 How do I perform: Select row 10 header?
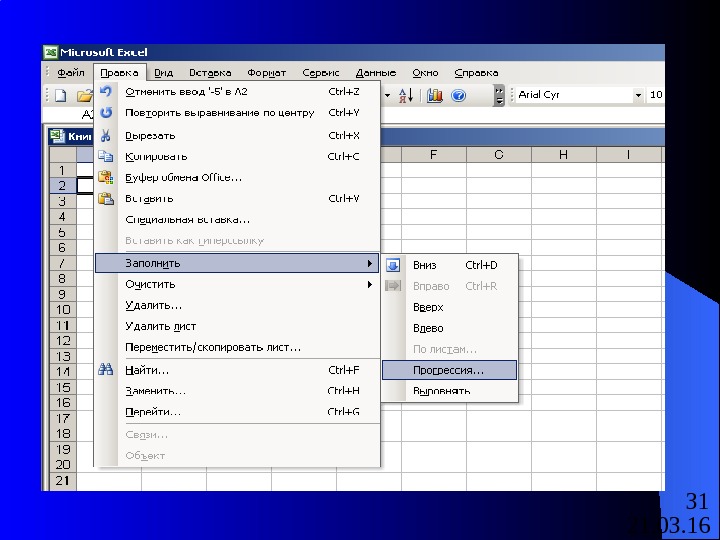point(63,309)
